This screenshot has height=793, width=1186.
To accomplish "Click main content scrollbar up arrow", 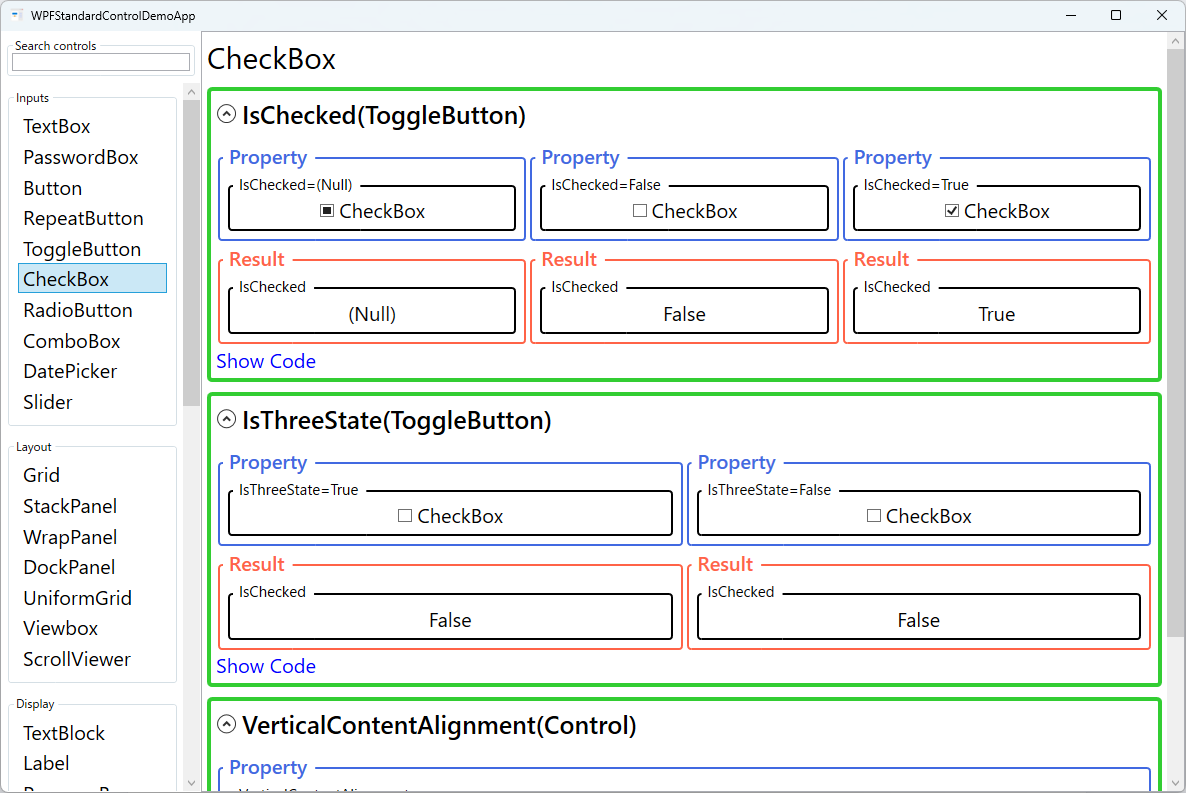I will coord(1175,41).
